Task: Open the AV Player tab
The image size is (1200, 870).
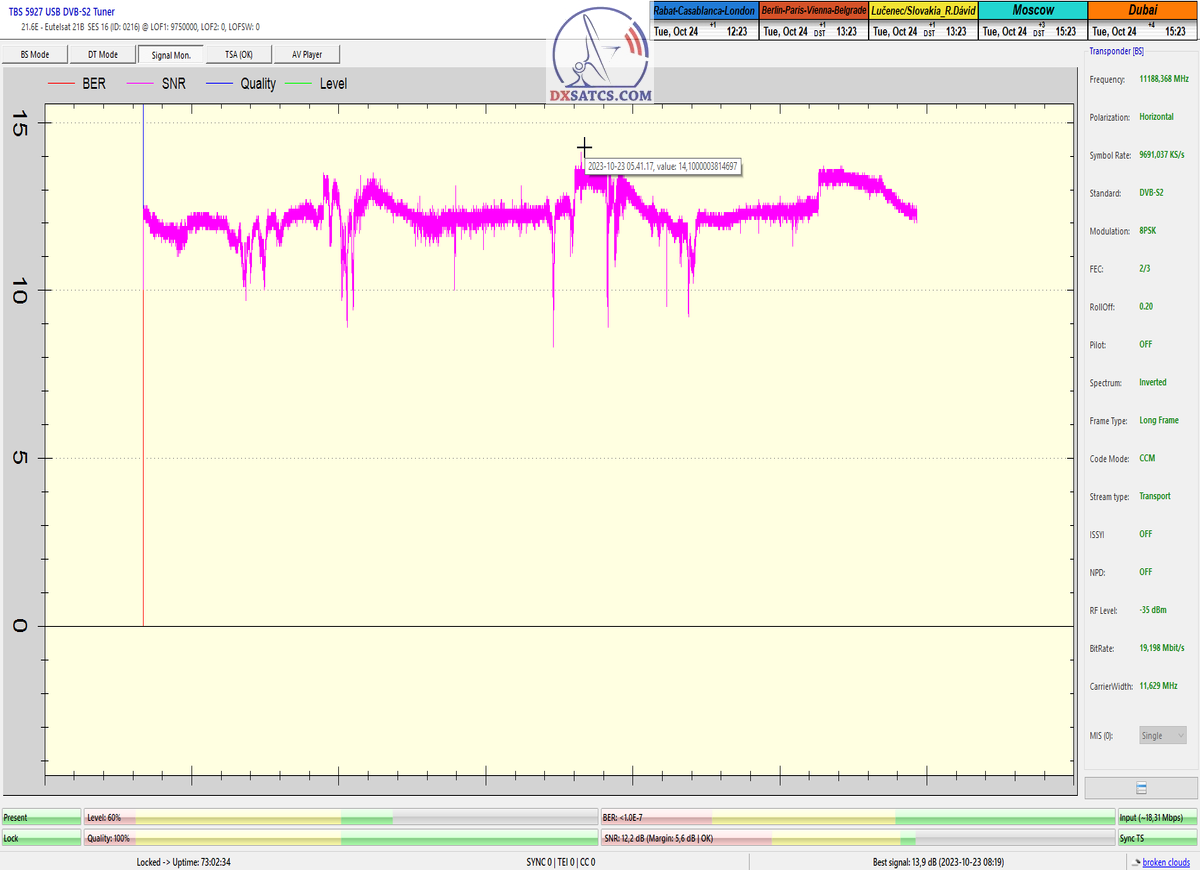Action: point(306,54)
